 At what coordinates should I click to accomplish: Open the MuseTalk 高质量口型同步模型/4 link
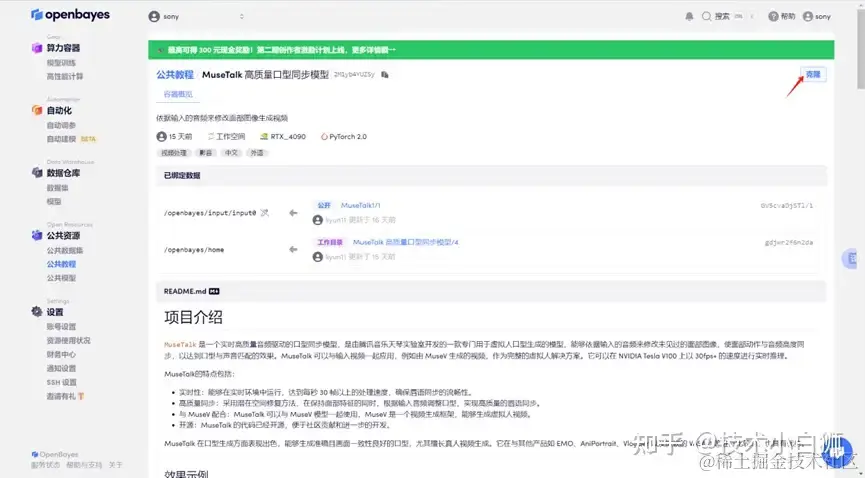coord(405,242)
